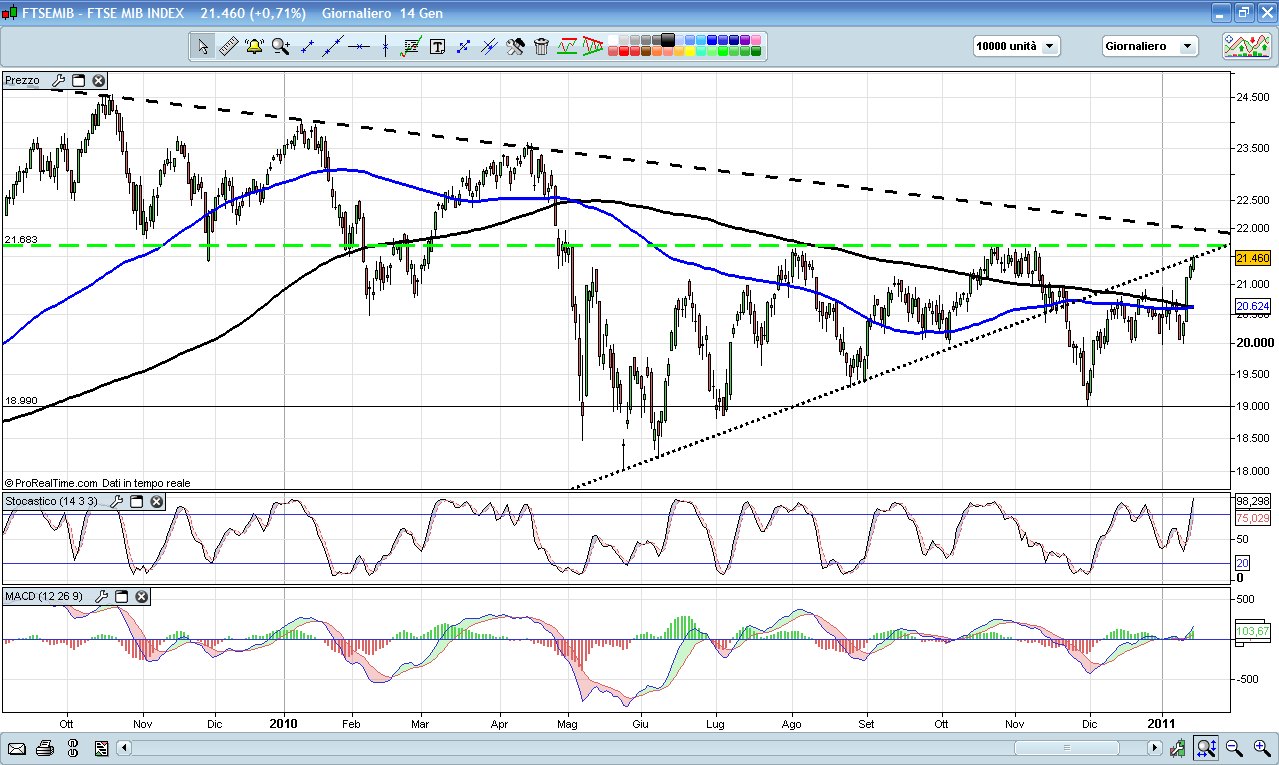Open the hammer and wrench settings tool
The height and width of the screenshot is (765, 1279).
coord(515,46)
